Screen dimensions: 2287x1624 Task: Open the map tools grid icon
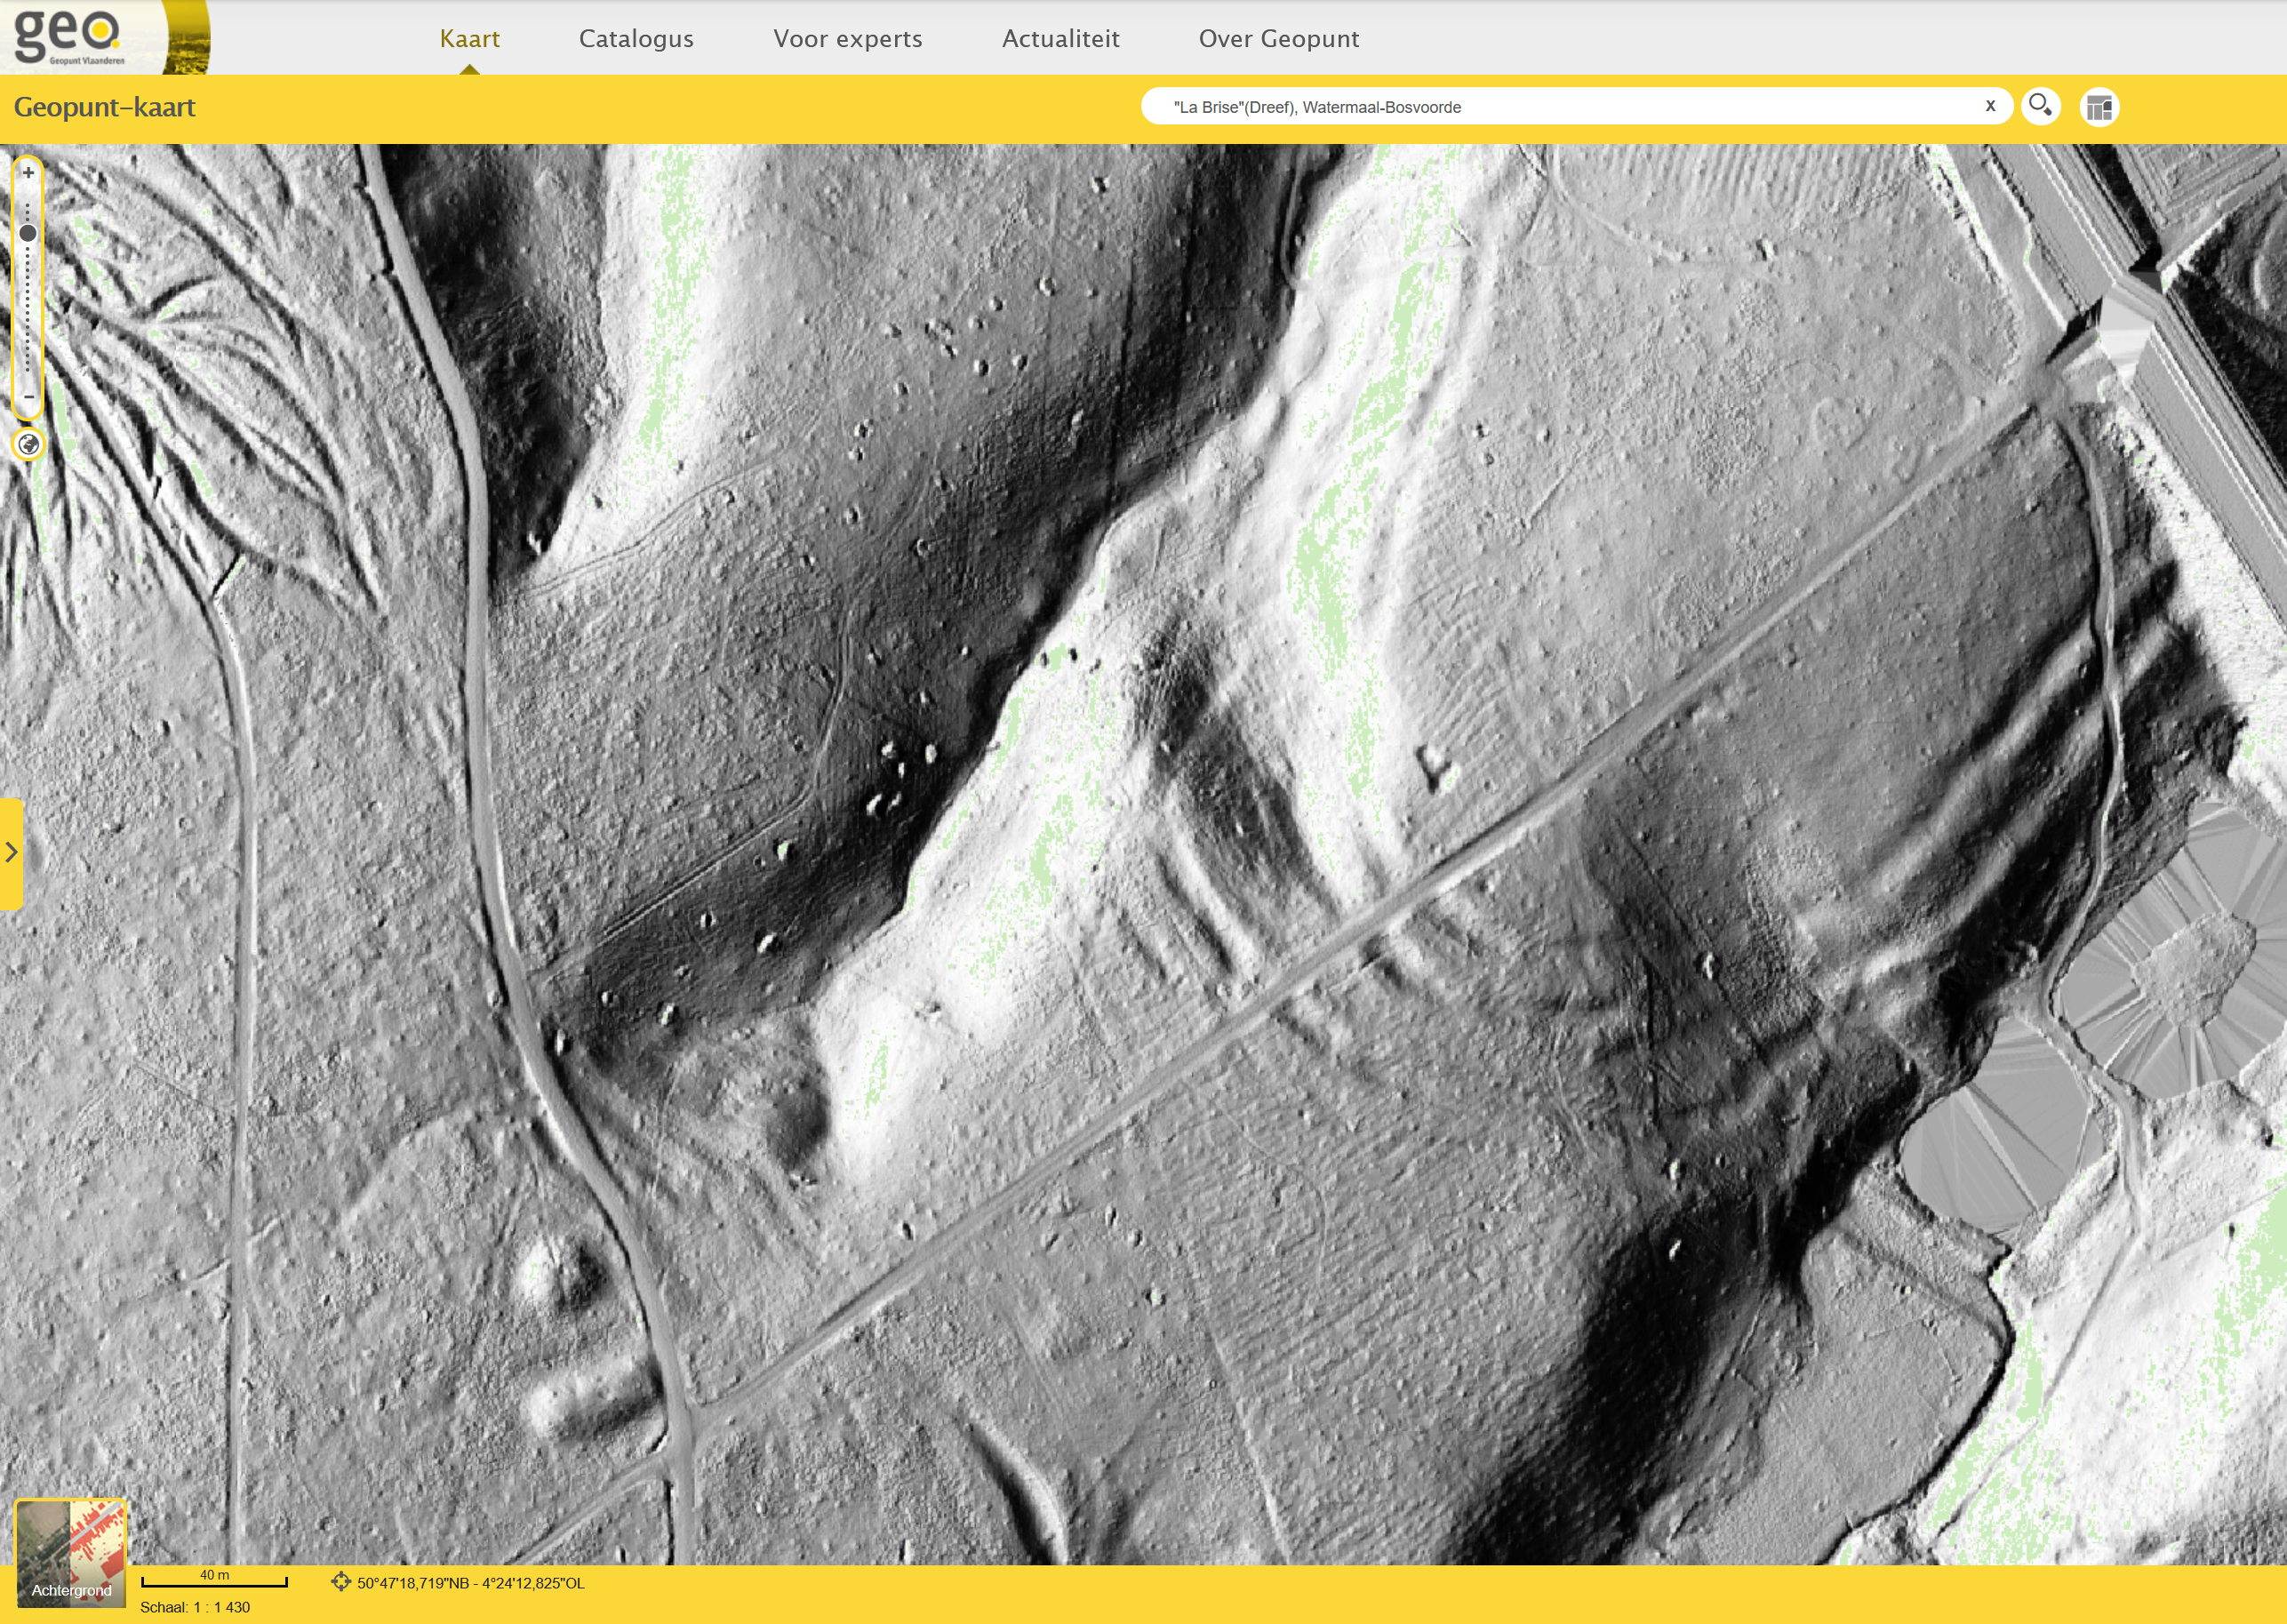[x=2099, y=107]
